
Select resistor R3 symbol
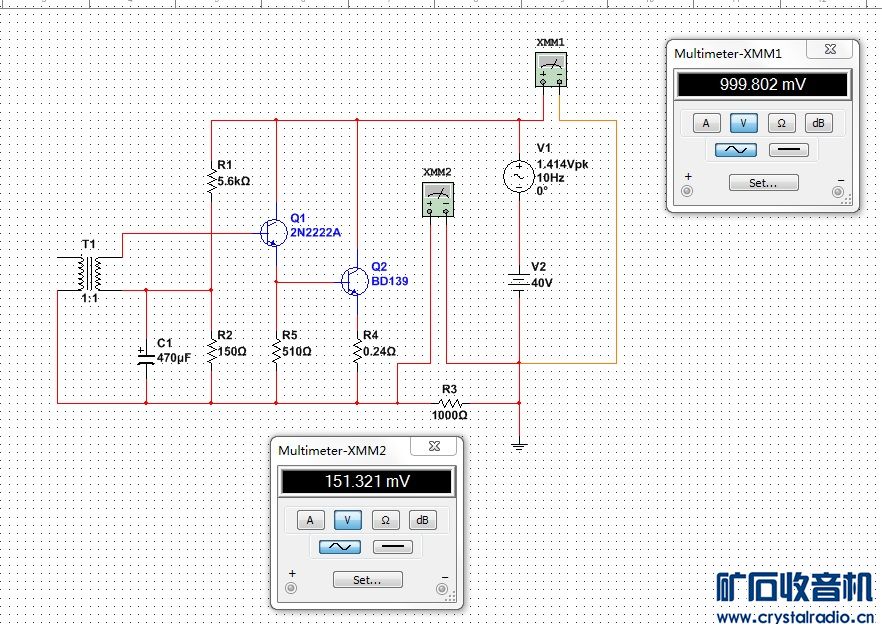(x=450, y=403)
